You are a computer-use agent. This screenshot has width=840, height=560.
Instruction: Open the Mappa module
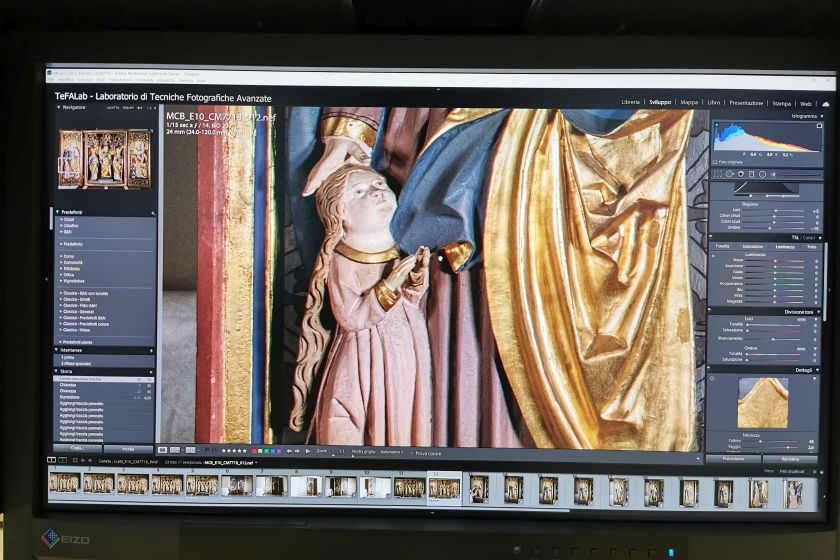(689, 102)
